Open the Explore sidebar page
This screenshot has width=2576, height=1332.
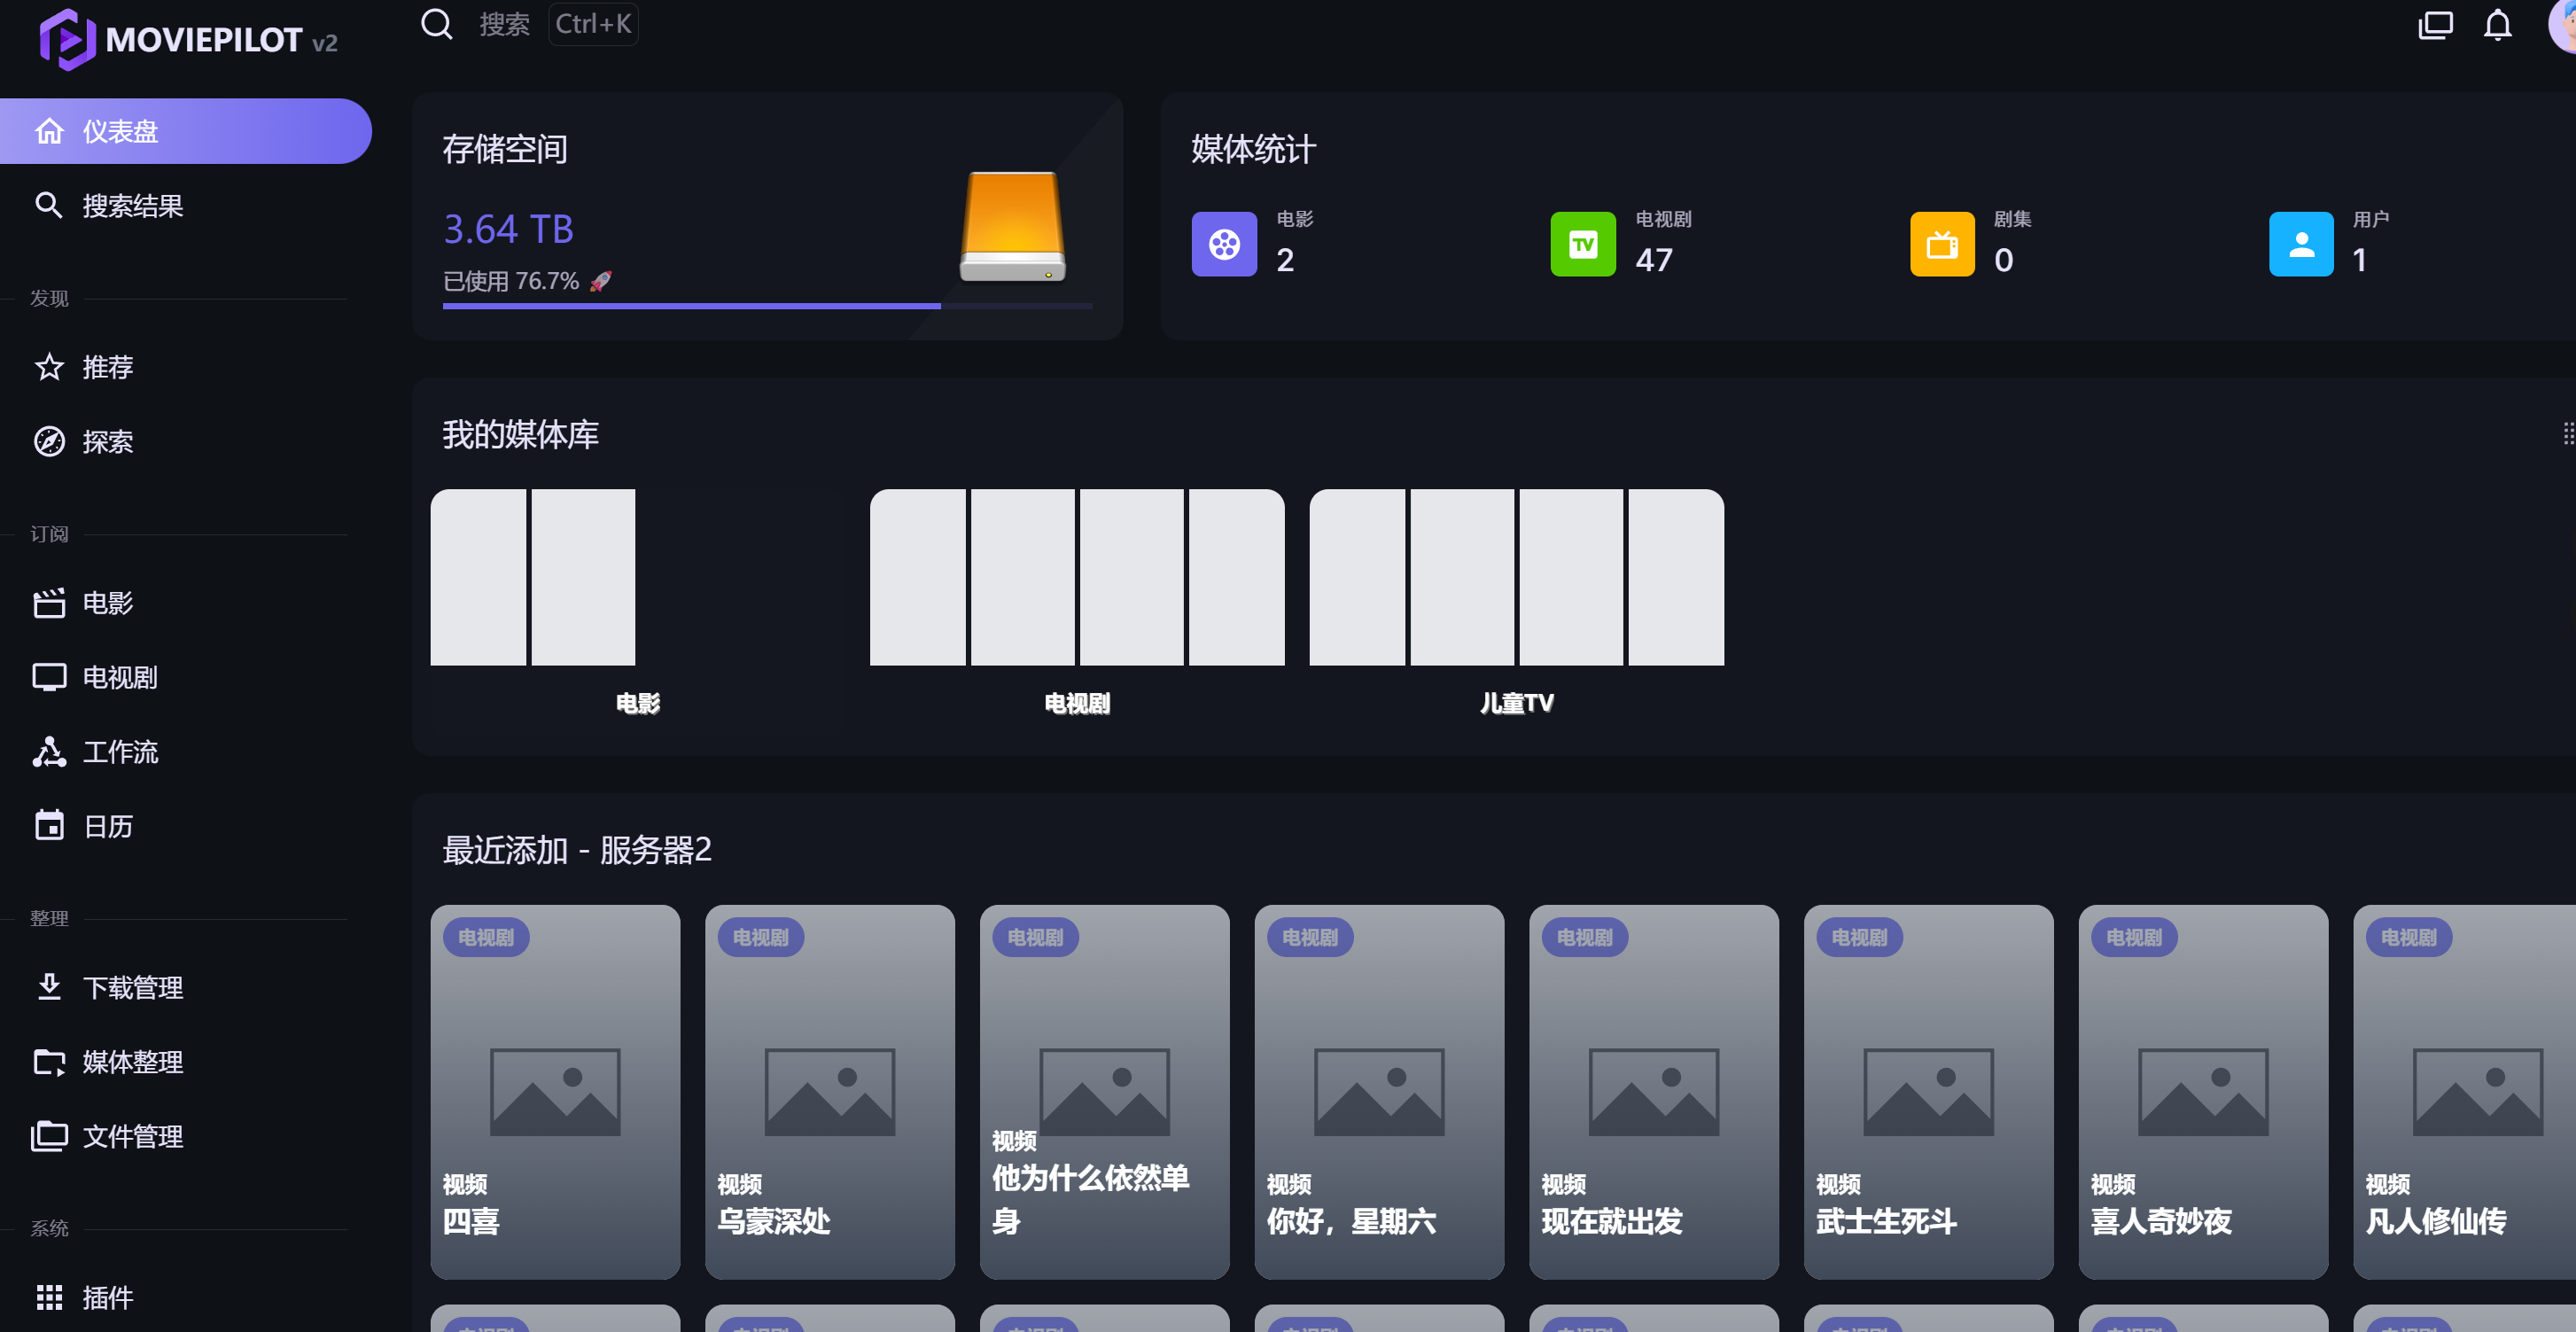click(107, 442)
